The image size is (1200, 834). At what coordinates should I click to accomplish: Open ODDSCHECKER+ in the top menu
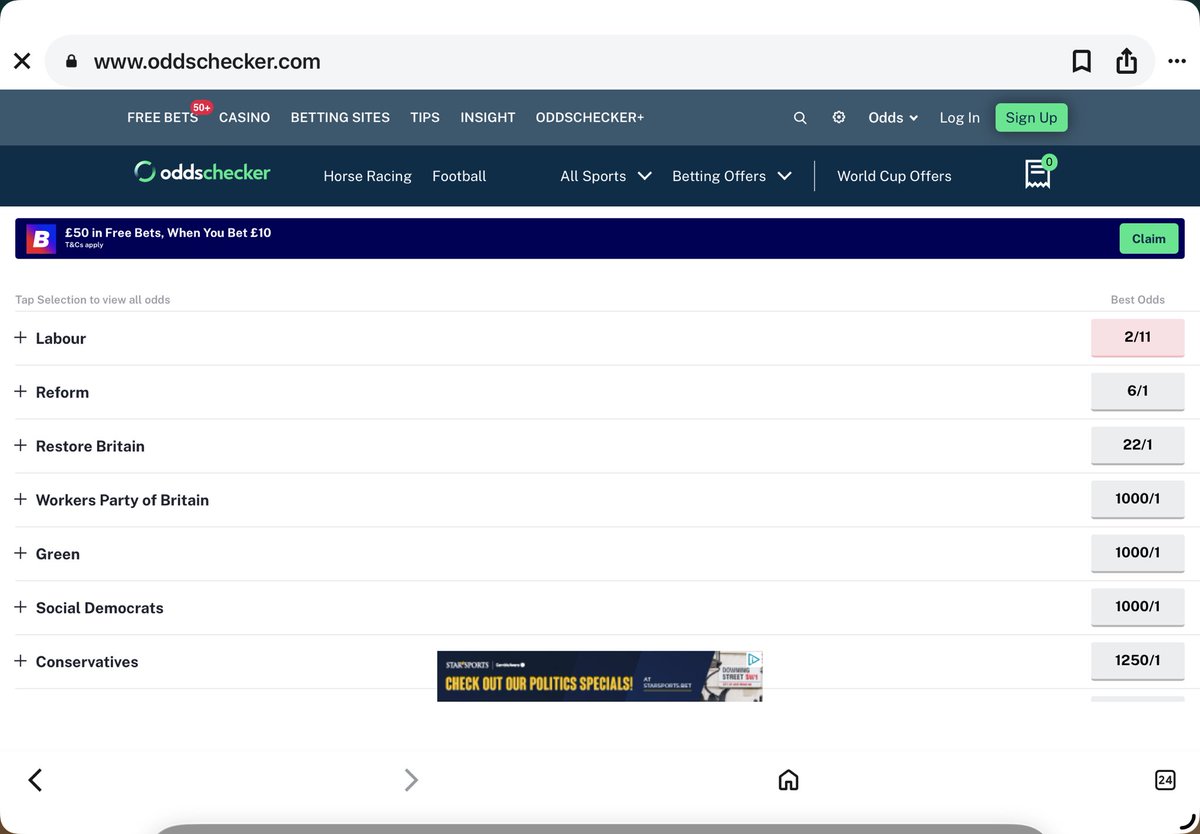pyautogui.click(x=590, y=117)
